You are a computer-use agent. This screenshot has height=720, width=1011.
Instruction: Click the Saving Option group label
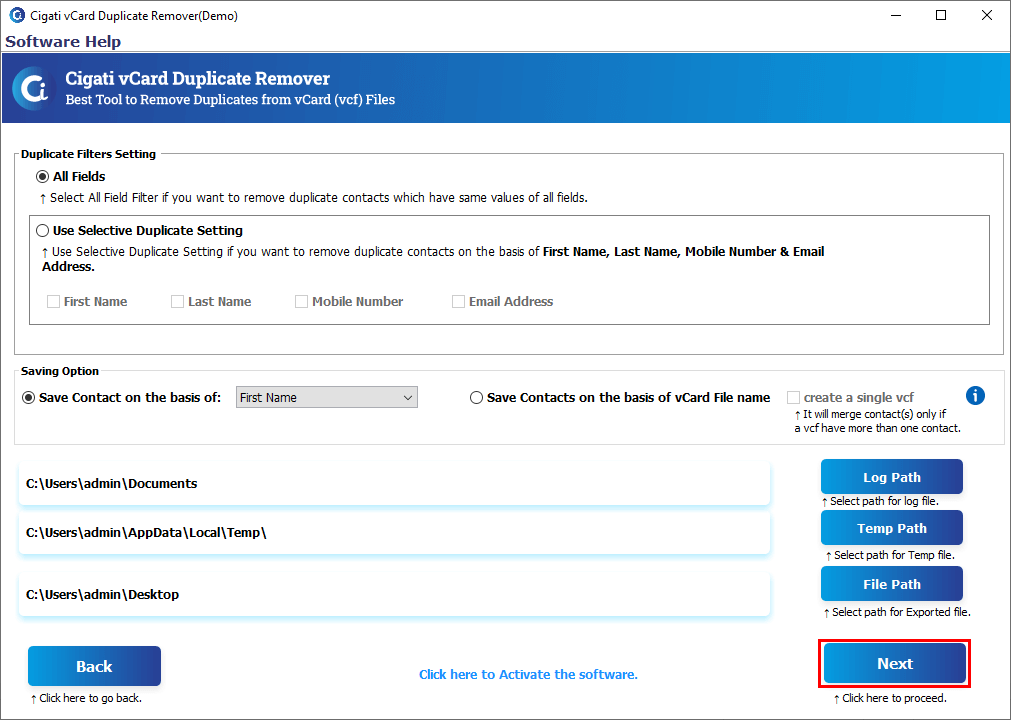[x=60, y=371]
